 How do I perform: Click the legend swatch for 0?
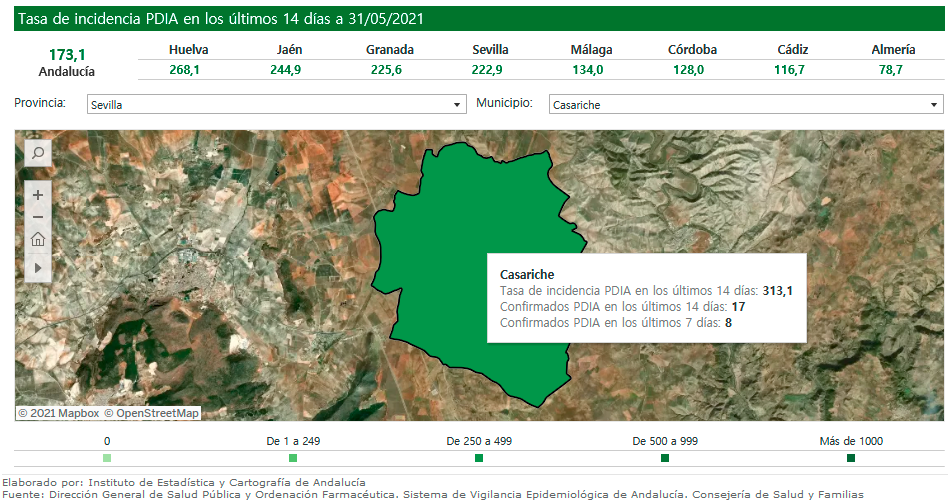(x=107, y=458)
